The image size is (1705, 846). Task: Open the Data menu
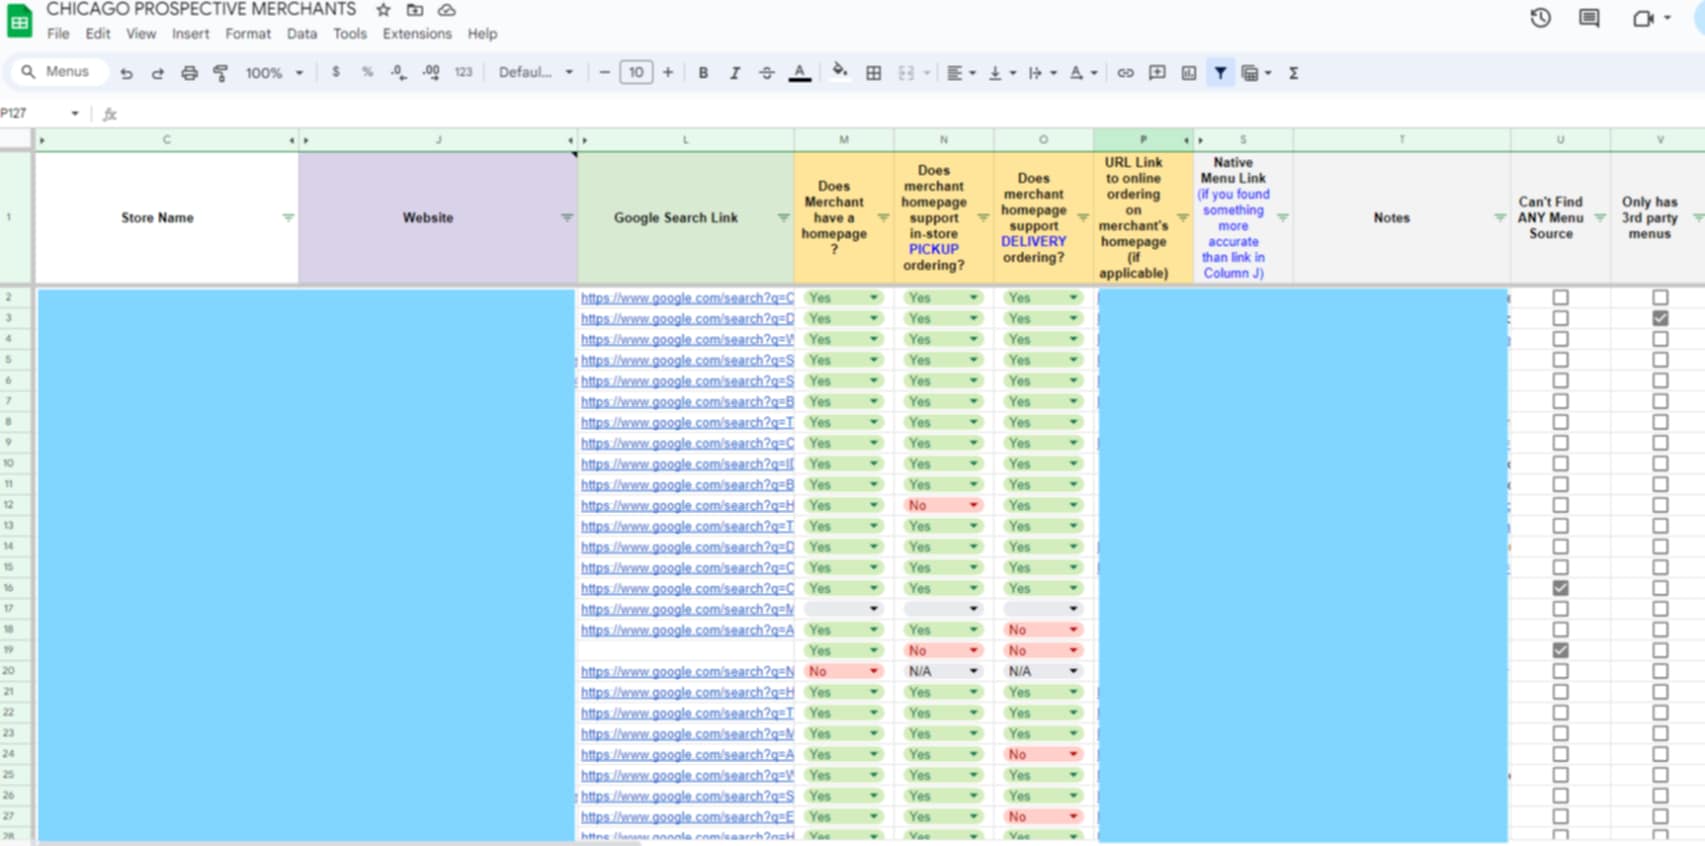click(302, 34)
